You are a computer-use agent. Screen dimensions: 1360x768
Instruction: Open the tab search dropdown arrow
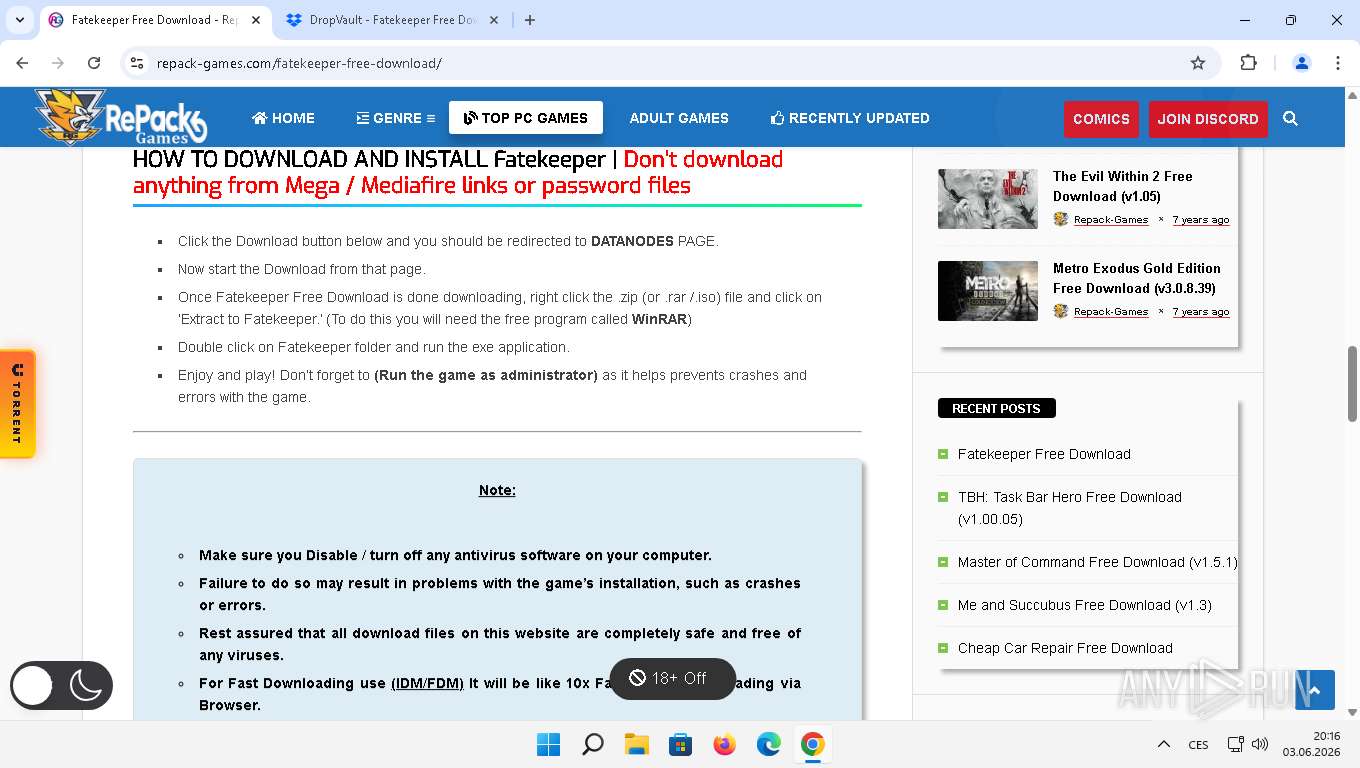pos(19,20)
